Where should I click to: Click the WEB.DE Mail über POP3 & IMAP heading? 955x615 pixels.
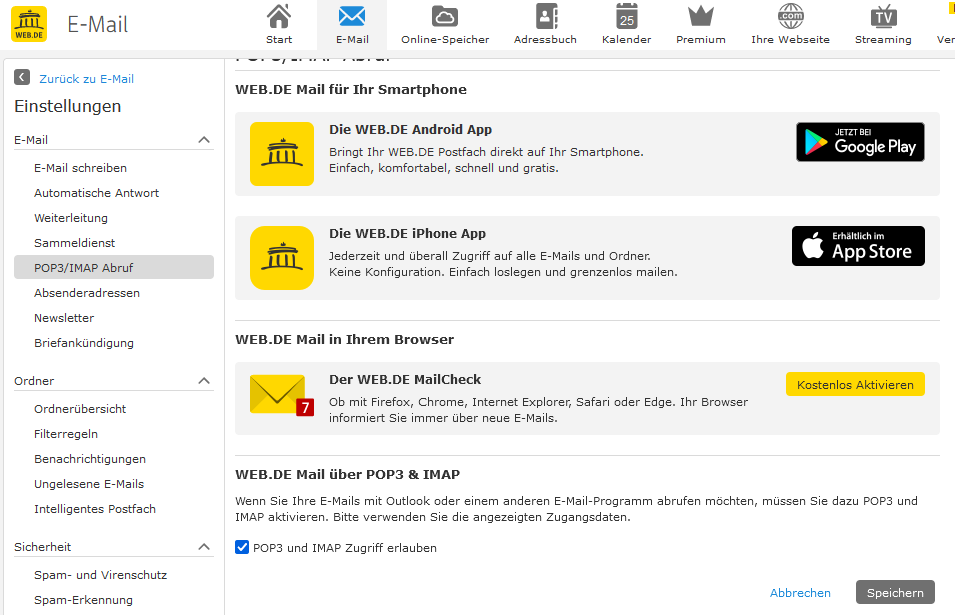point(348,474)
